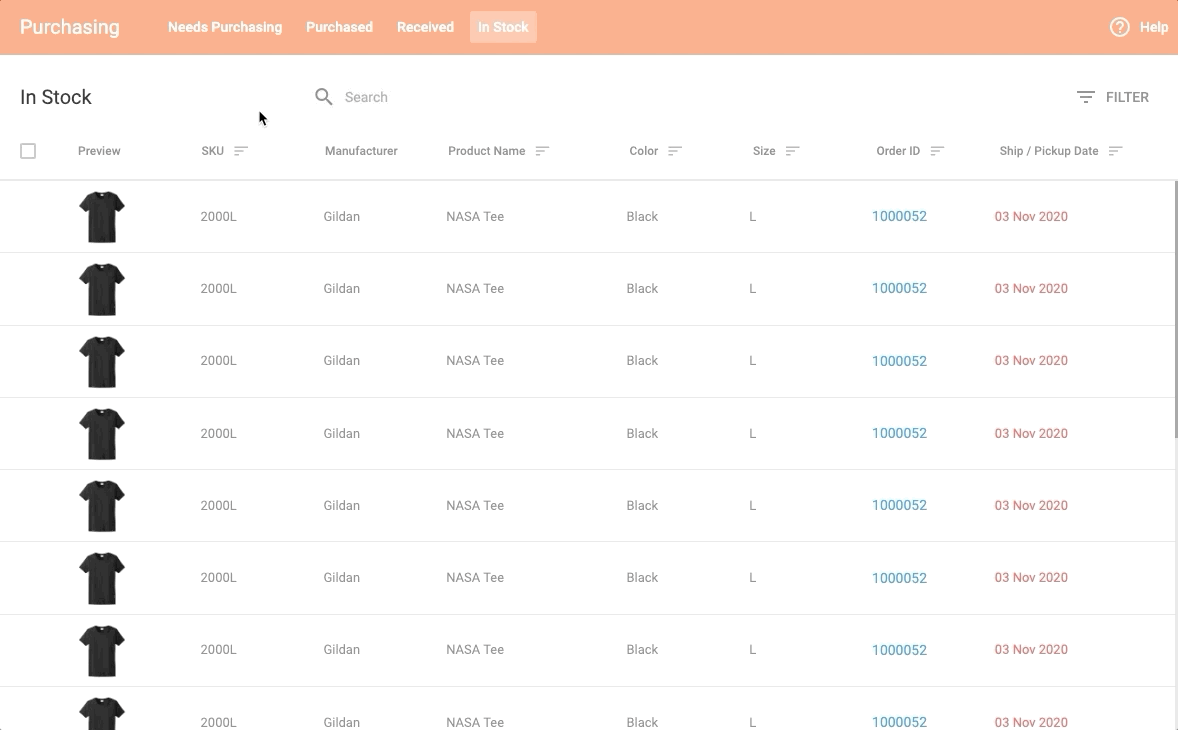This screenshot has height=730, width=1178.
Task: Expand sorting options on the Manufacturer column
Action: [361, 151]
